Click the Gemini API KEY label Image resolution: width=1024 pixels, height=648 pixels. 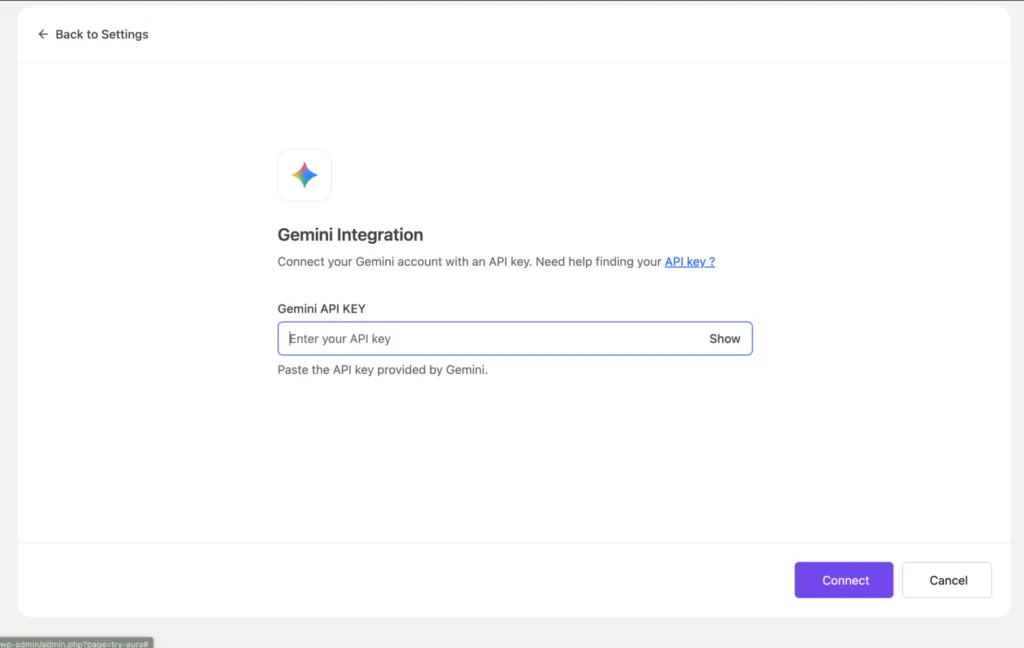tap(321, 308)
